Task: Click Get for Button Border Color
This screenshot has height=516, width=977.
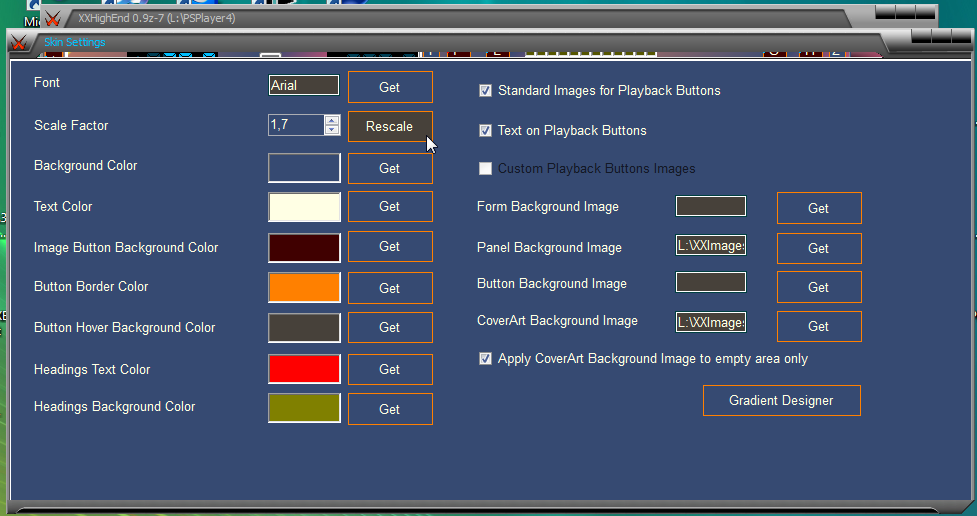Action: coord(390,288)
